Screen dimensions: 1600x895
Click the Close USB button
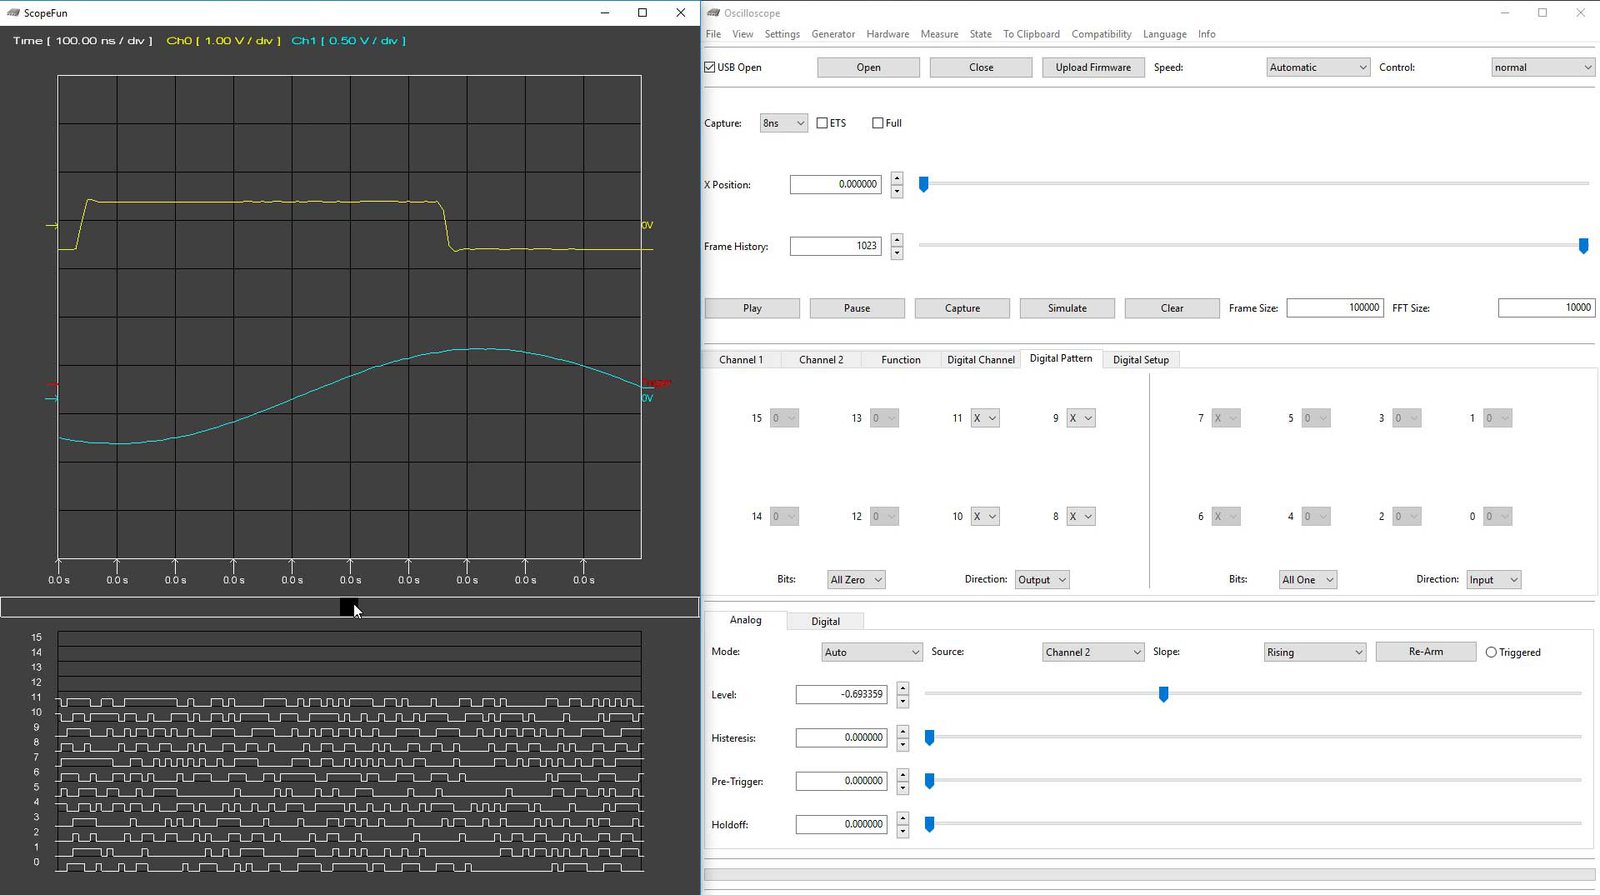point(981,67)
